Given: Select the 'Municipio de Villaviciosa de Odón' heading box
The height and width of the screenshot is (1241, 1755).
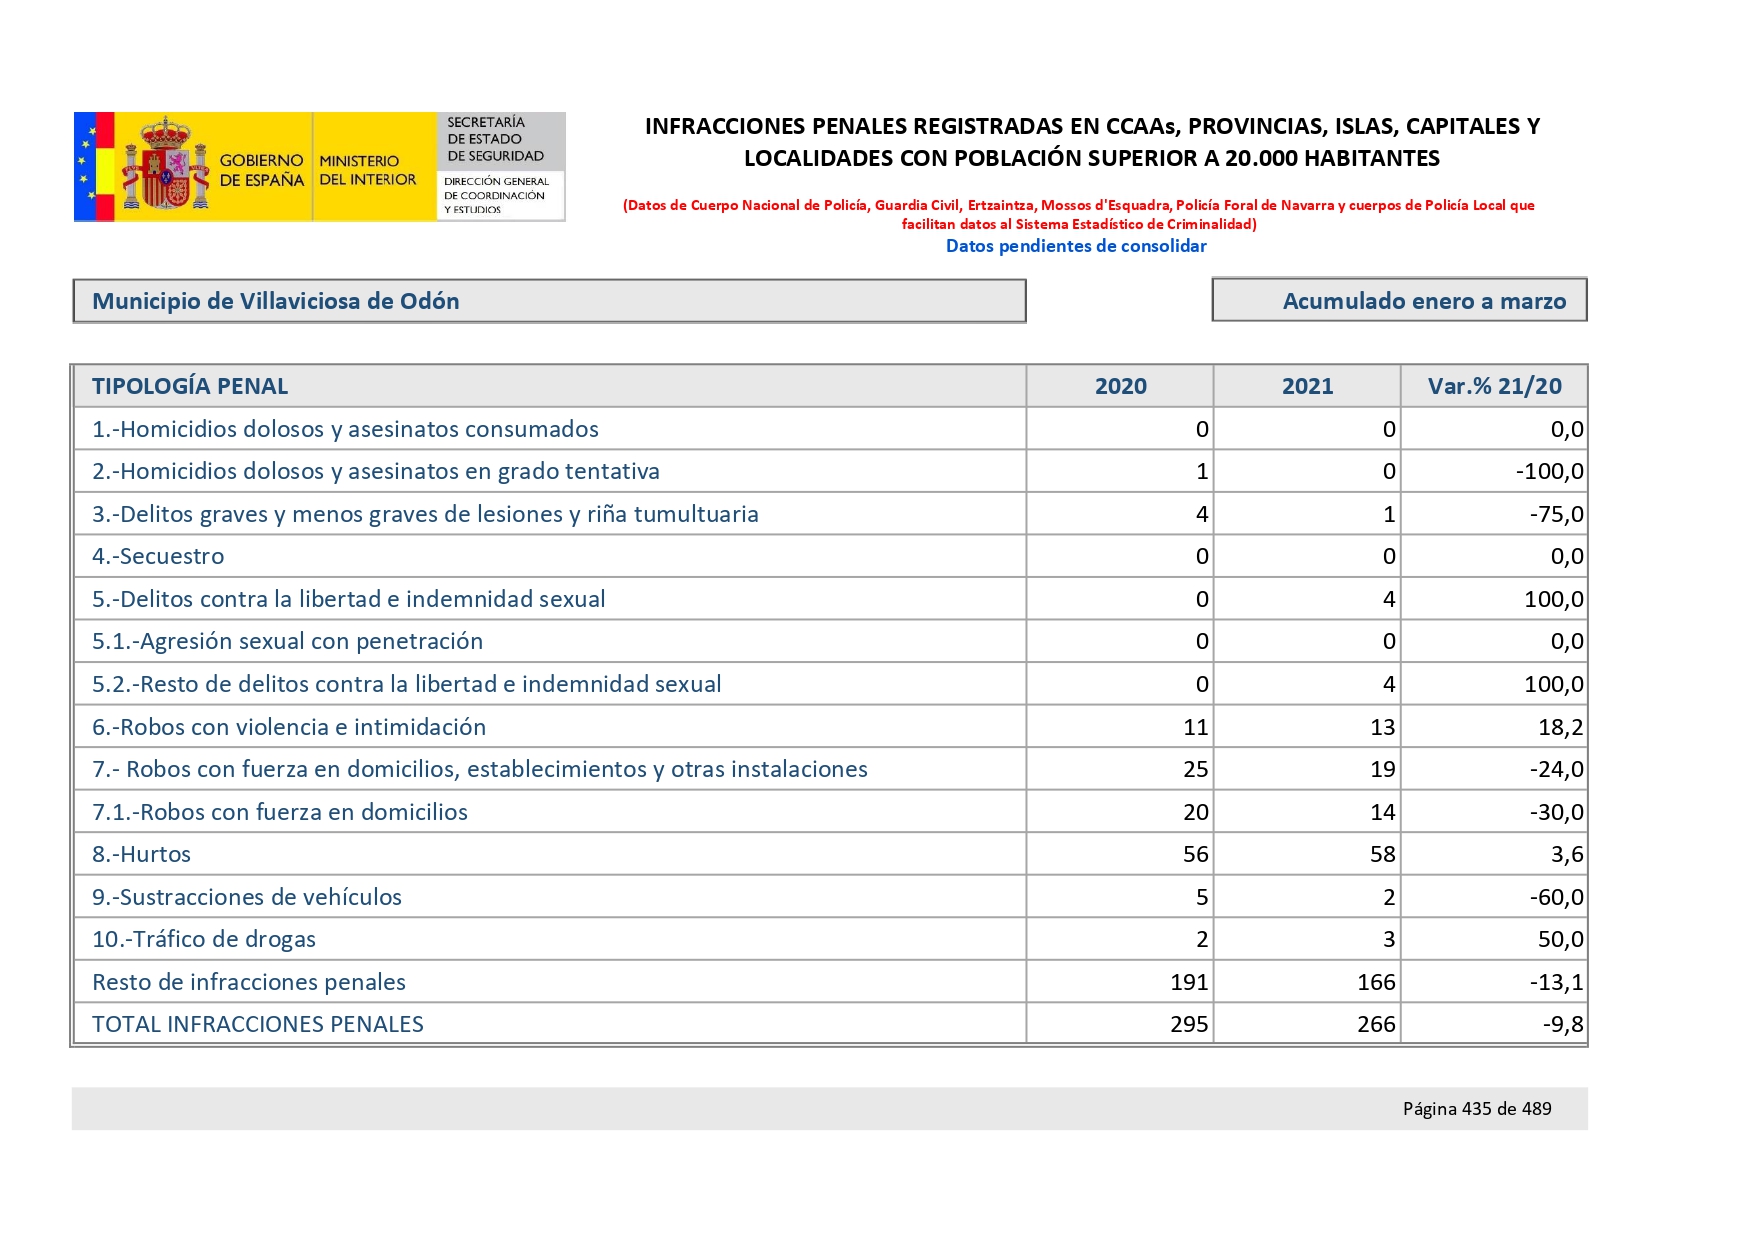Looking at the screenshot, I should coord(549,301).
